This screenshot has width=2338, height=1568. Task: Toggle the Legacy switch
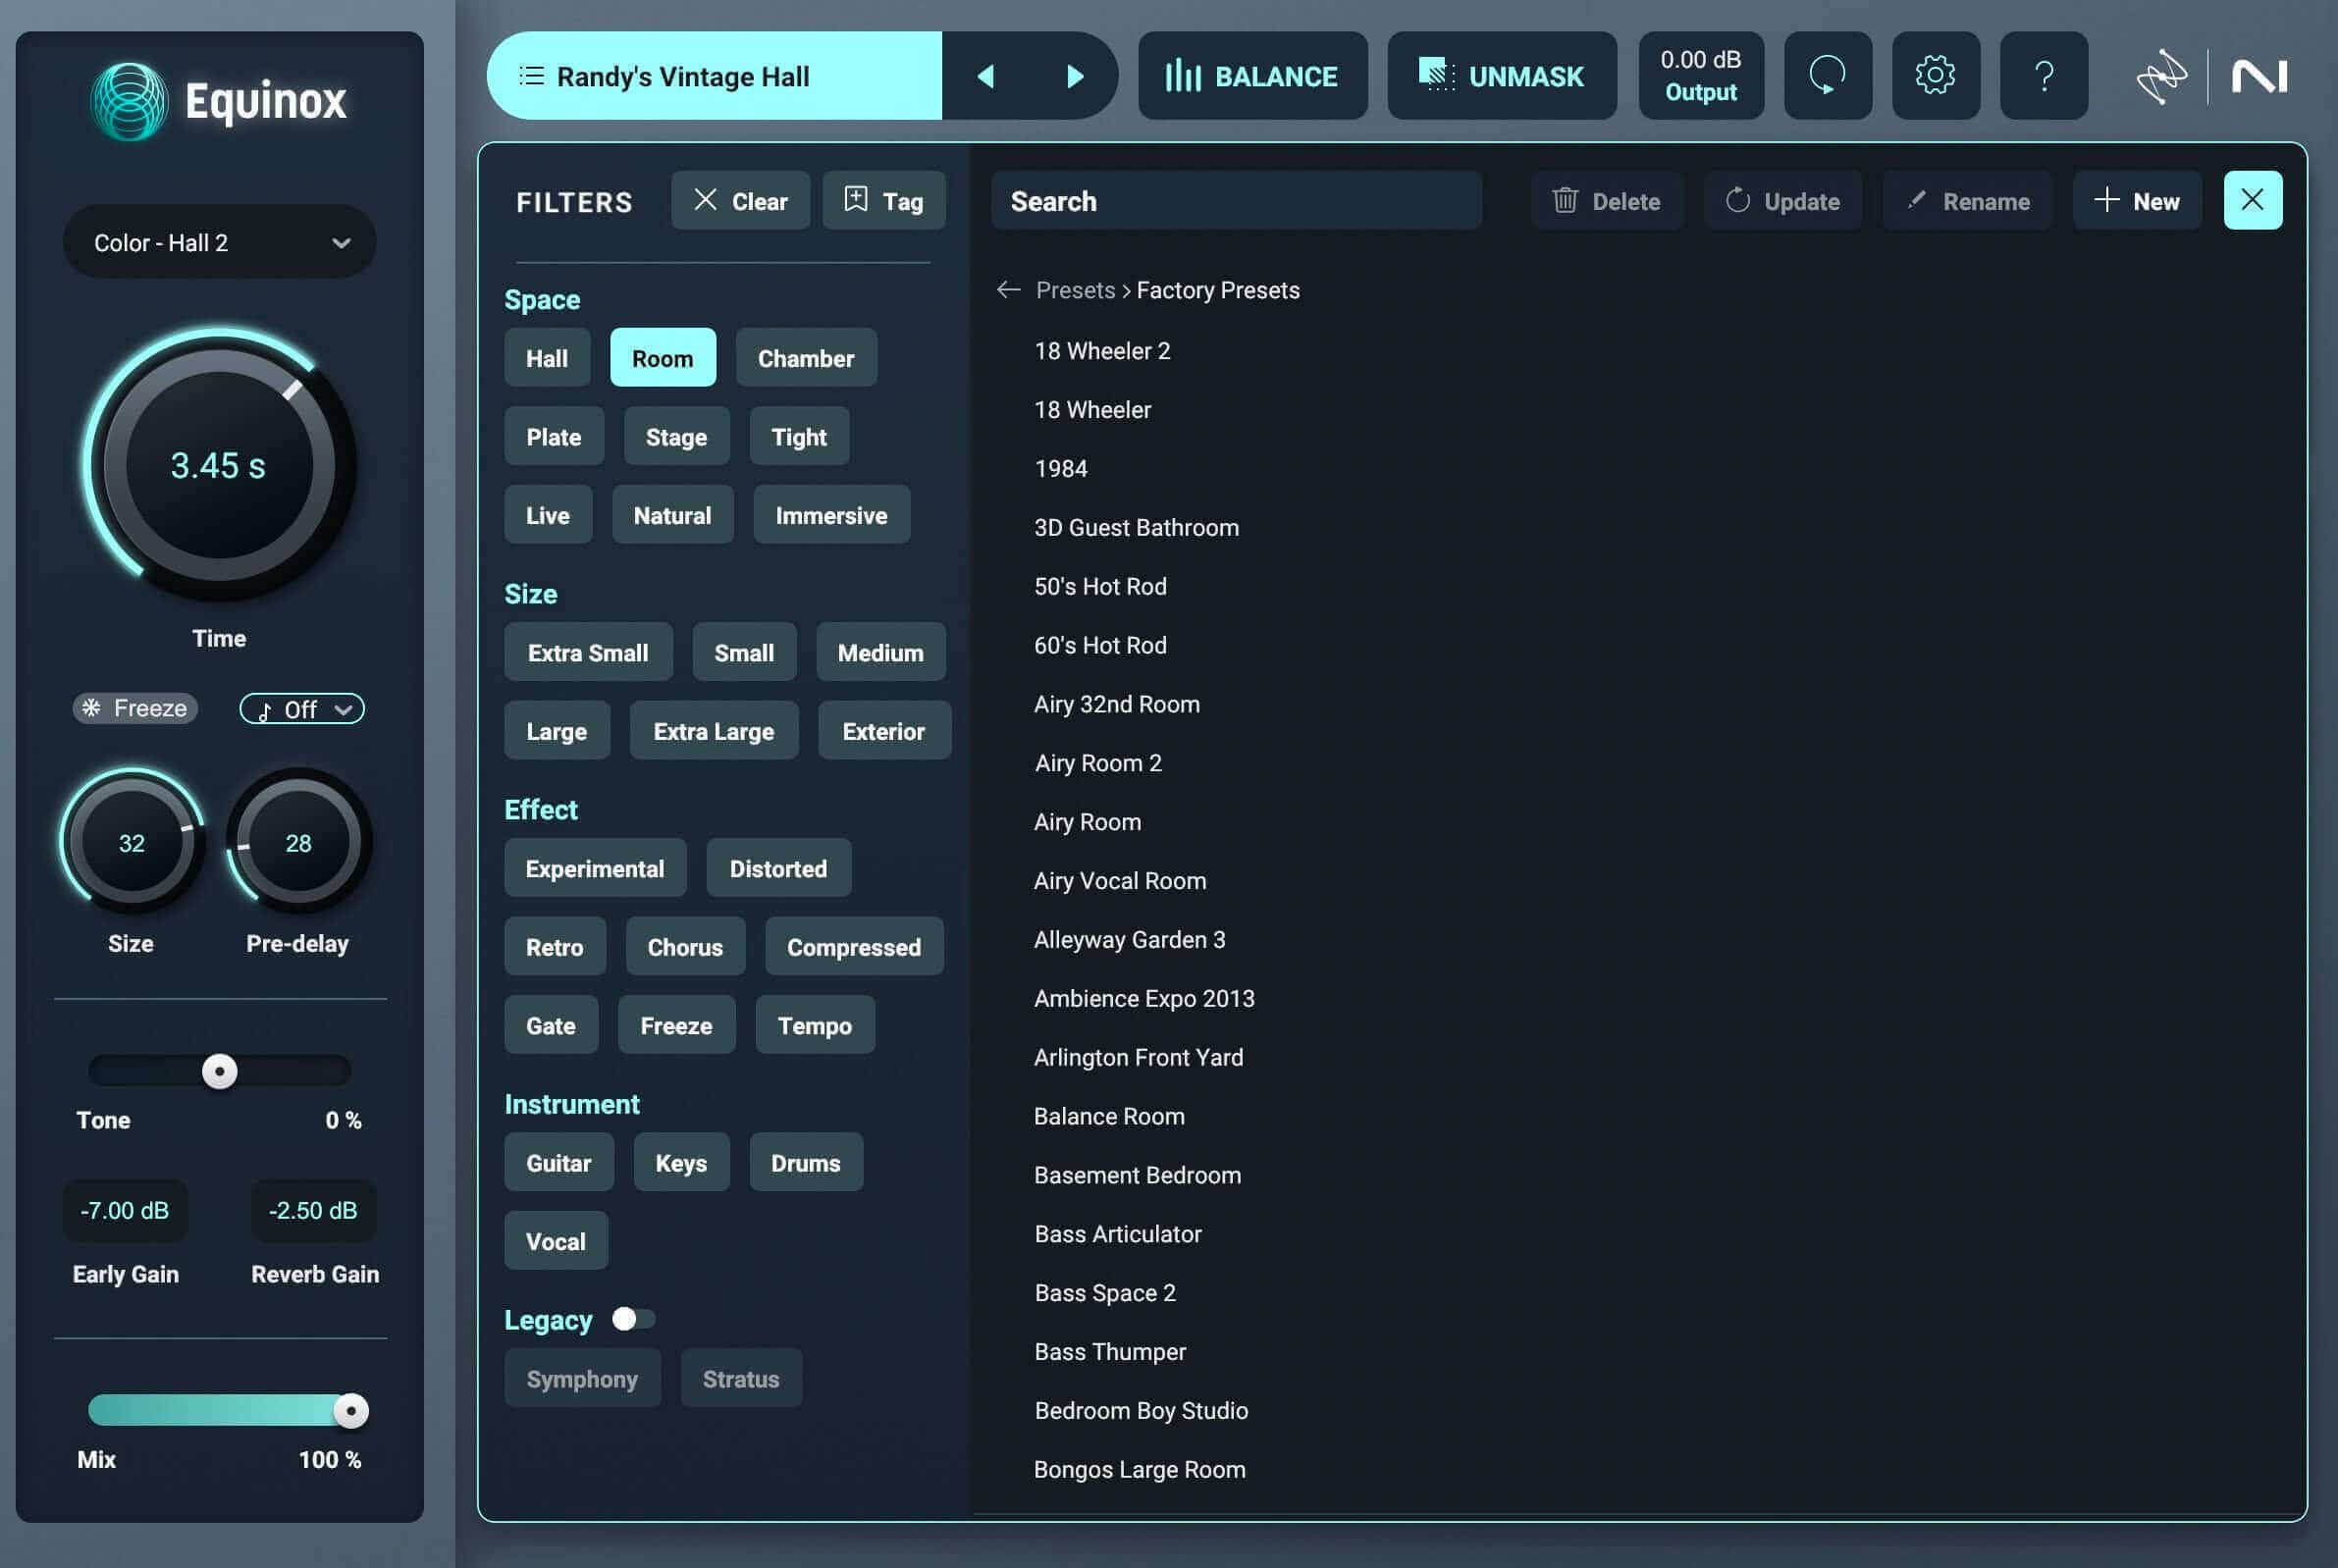click(x=634, y=1319)
